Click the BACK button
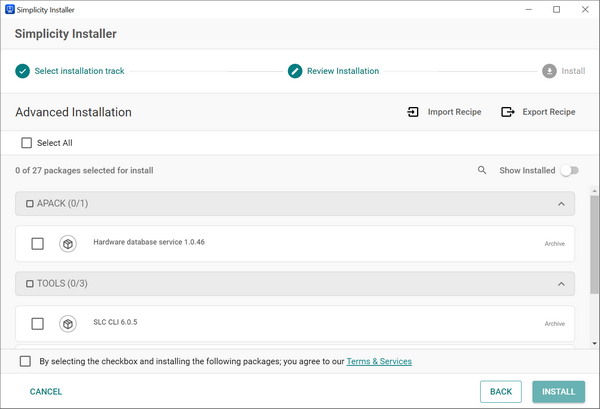Viewport: 600px width, 409px height. (x=501, y=392)
